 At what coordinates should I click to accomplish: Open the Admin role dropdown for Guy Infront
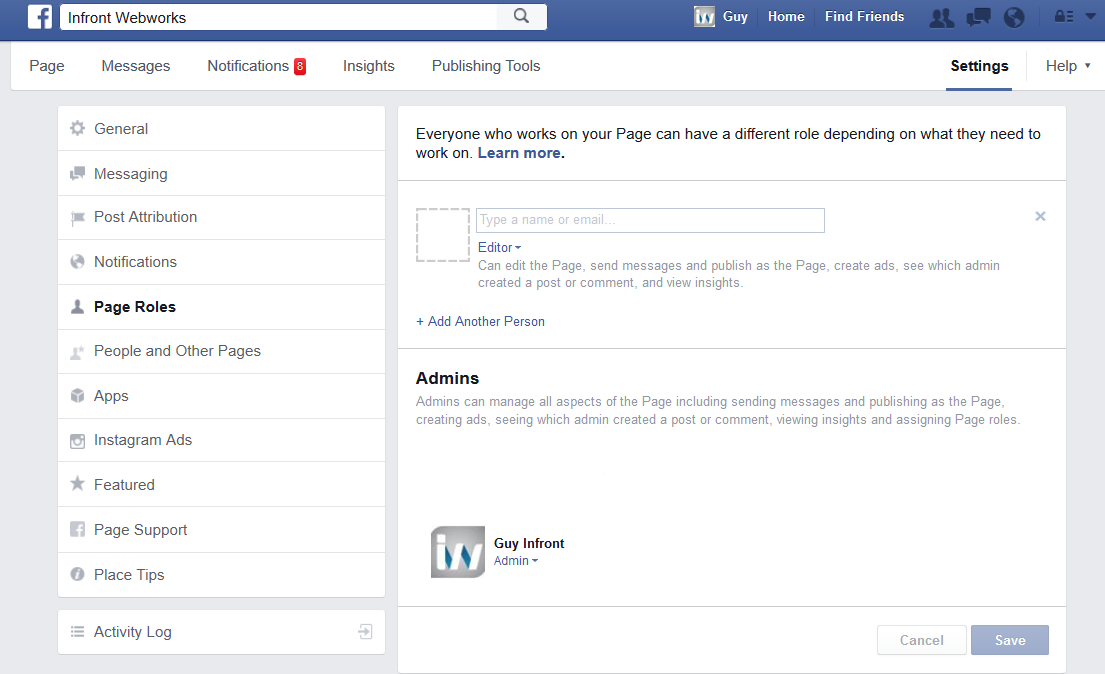pos(516,560)
